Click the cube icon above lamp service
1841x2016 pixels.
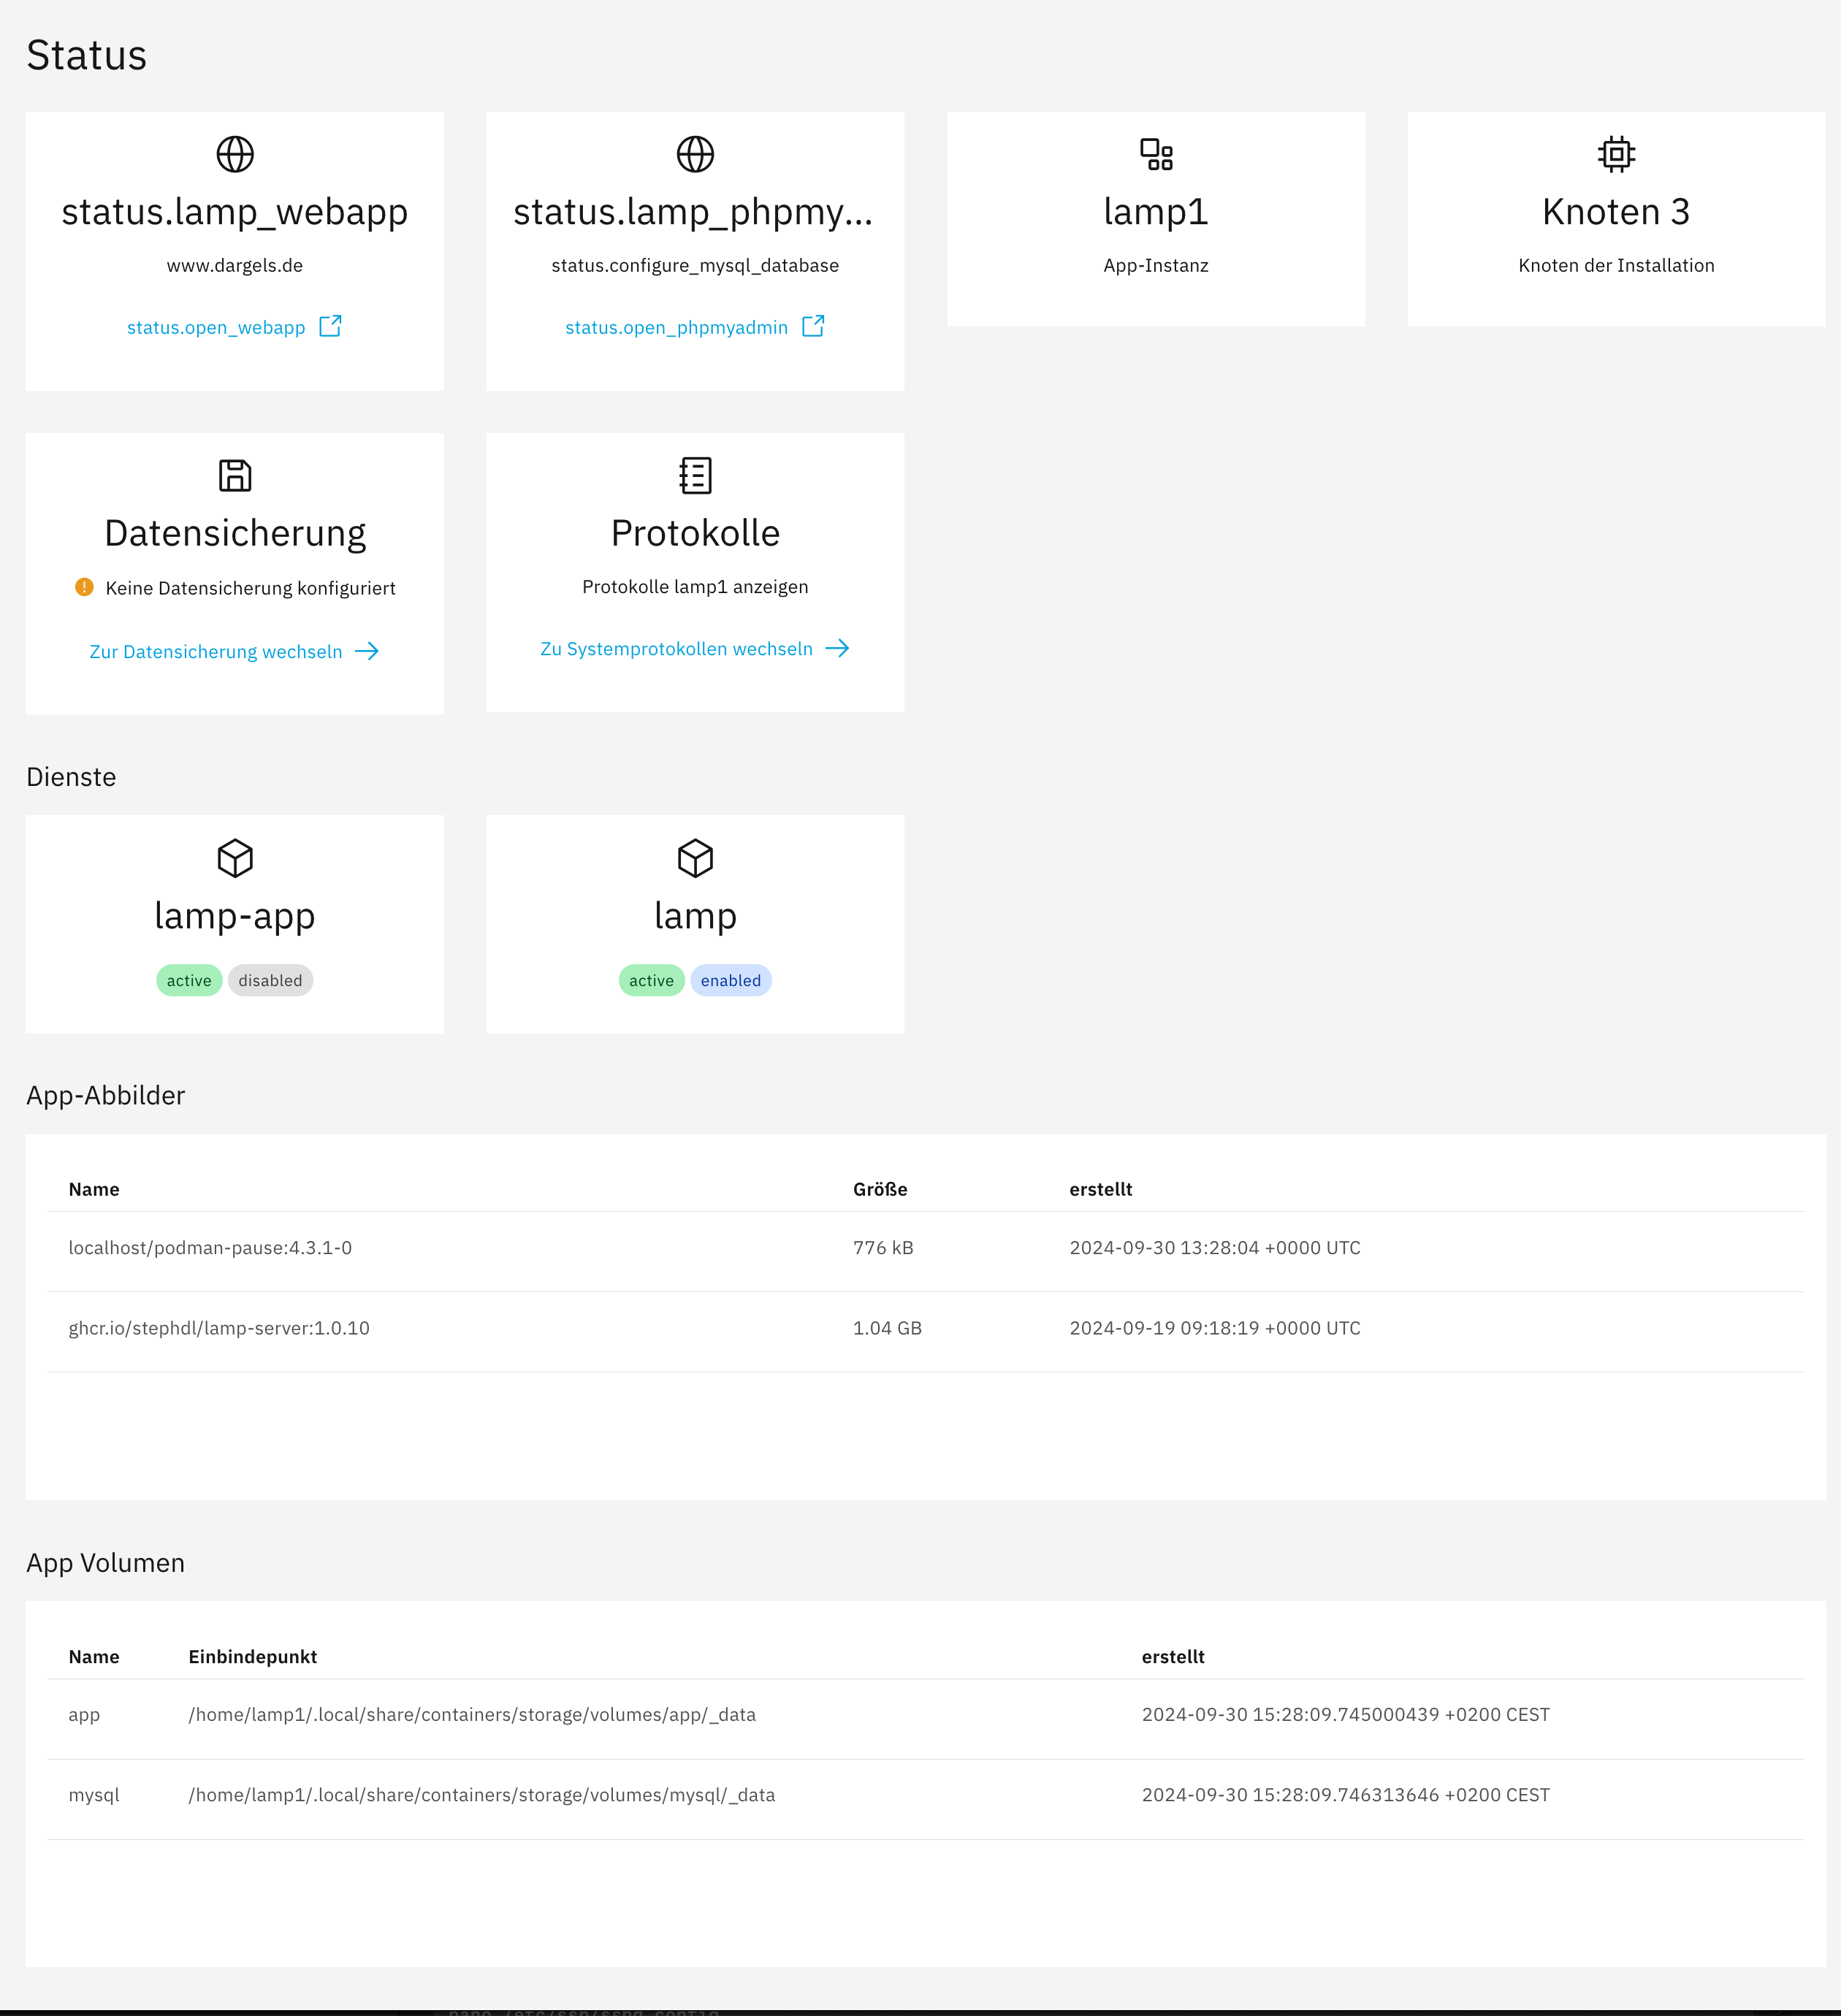(x=695, y=858)
